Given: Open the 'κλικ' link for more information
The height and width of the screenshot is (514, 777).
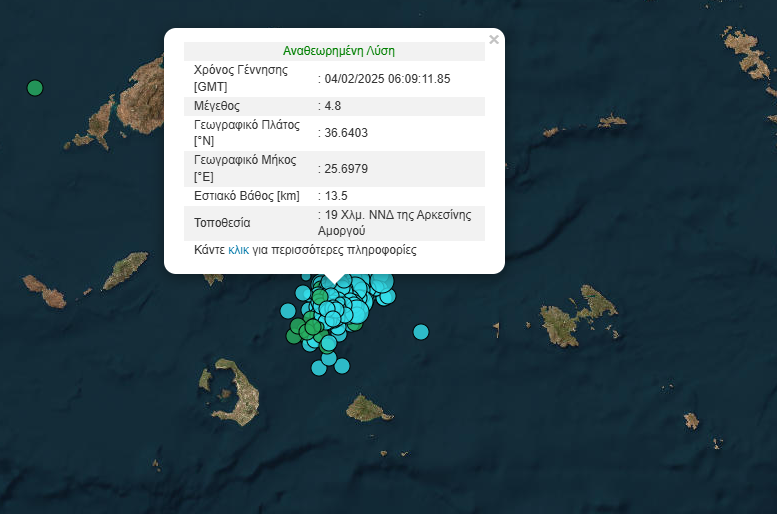Looking at the screenshot, I should tap(238, 250).
